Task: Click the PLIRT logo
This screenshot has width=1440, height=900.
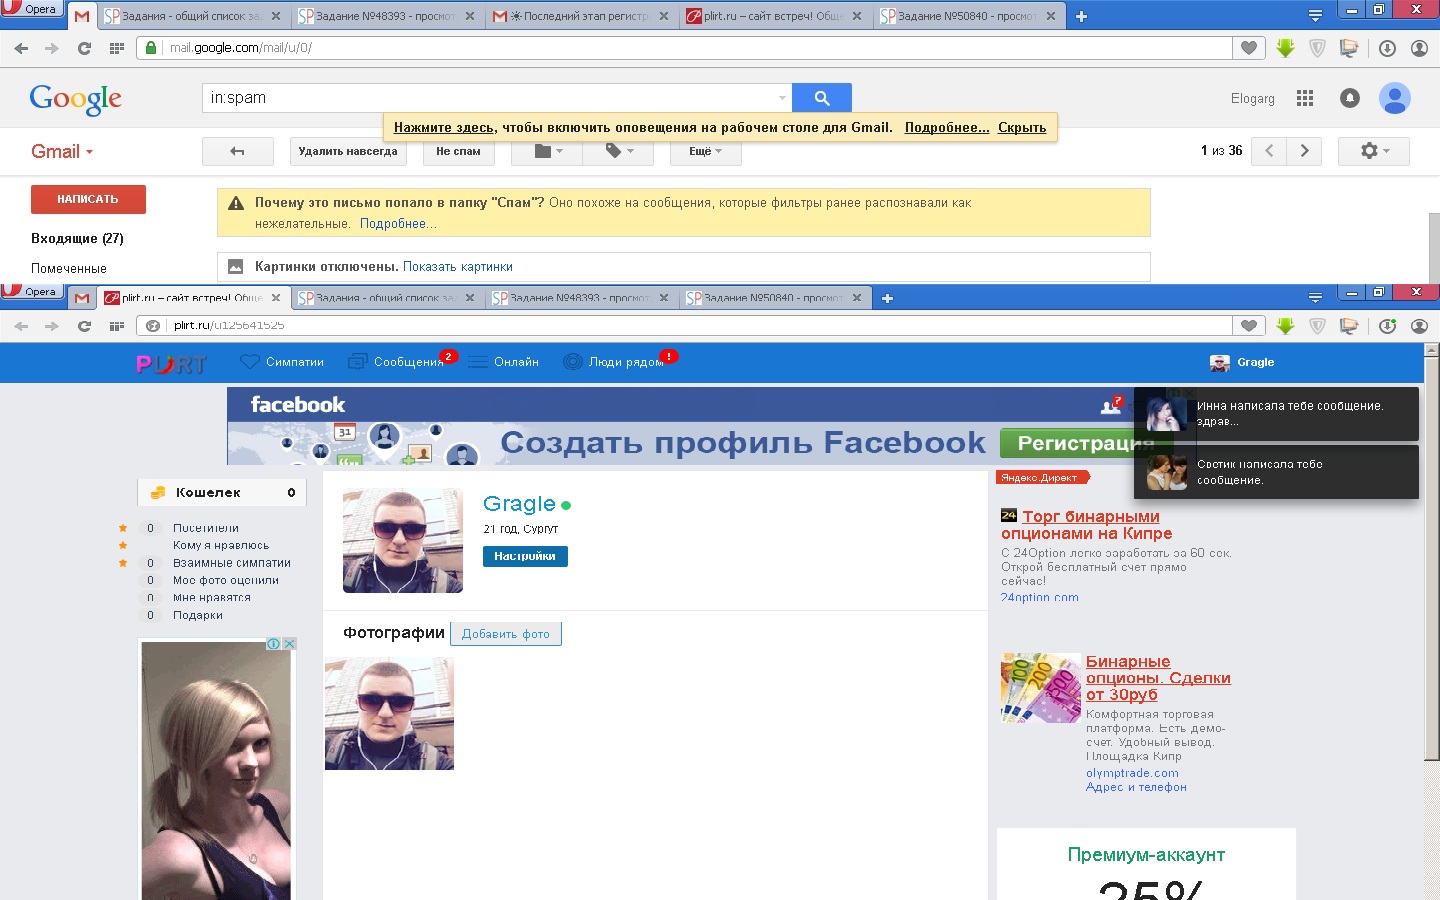Action: [x=171, y=364]
